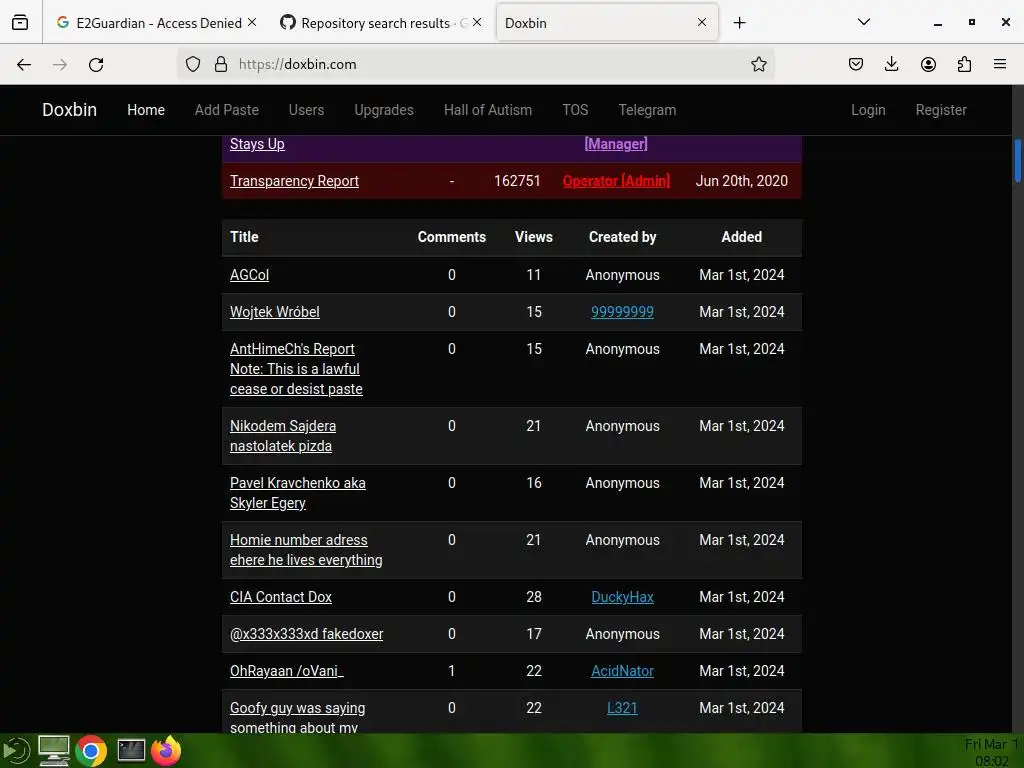1024x768 pixels.
Task: Open a new tab with plus icon
Action: (x=739, y=23)
